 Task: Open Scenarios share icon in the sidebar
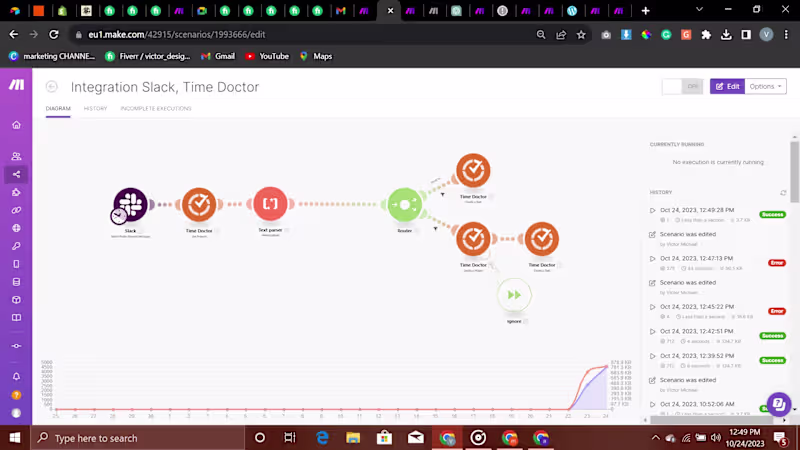(x=16, y=174)
